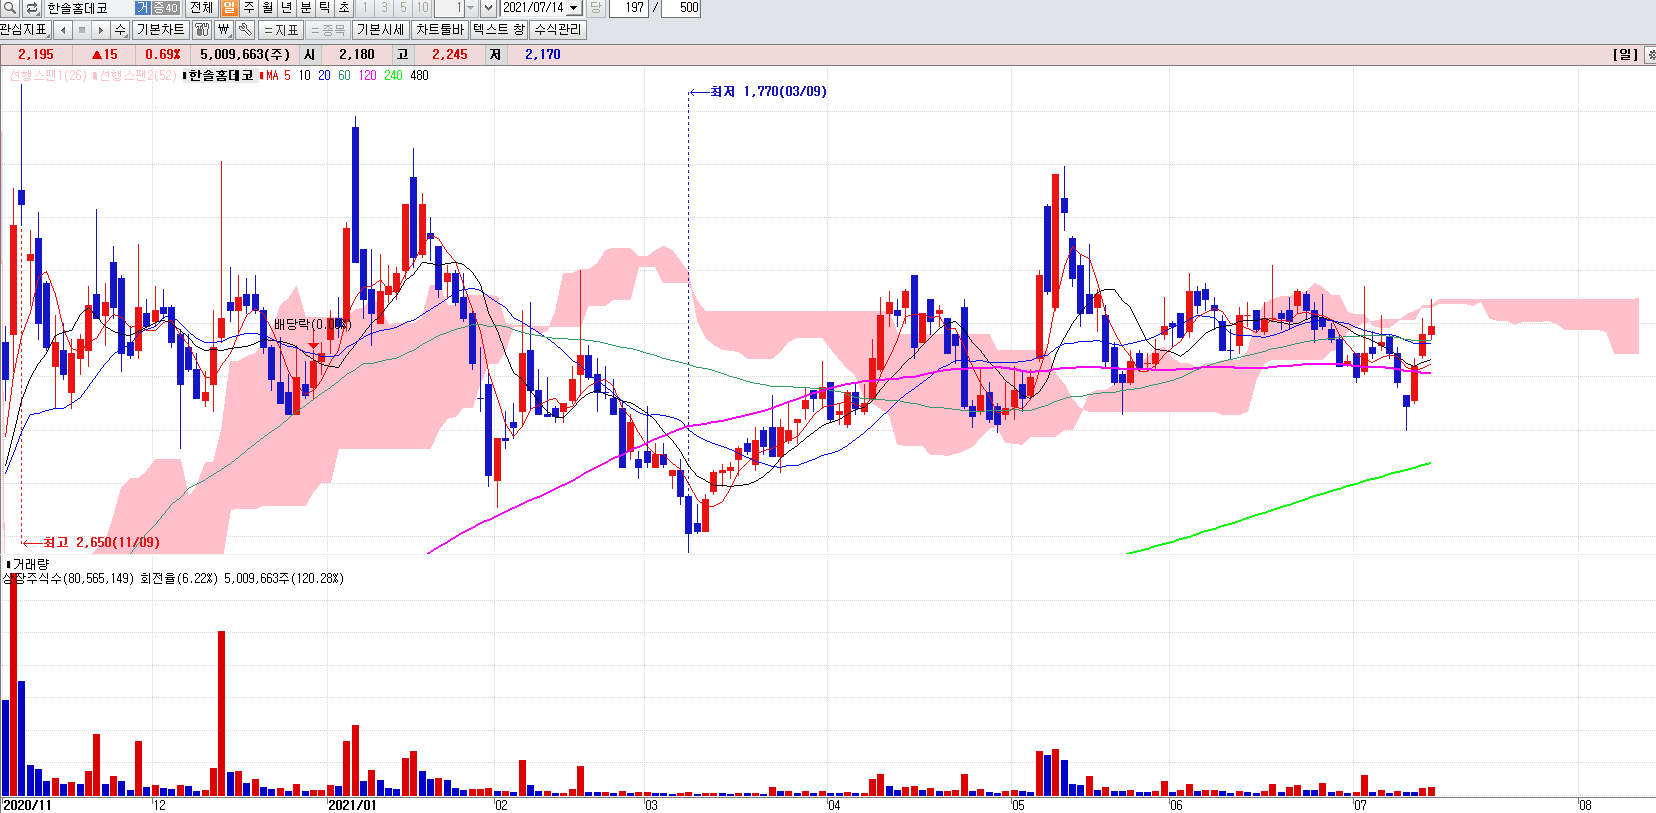The image size is (1656, 813).
Task: Click the current price 2,195
Action: [x=36, y=55]
